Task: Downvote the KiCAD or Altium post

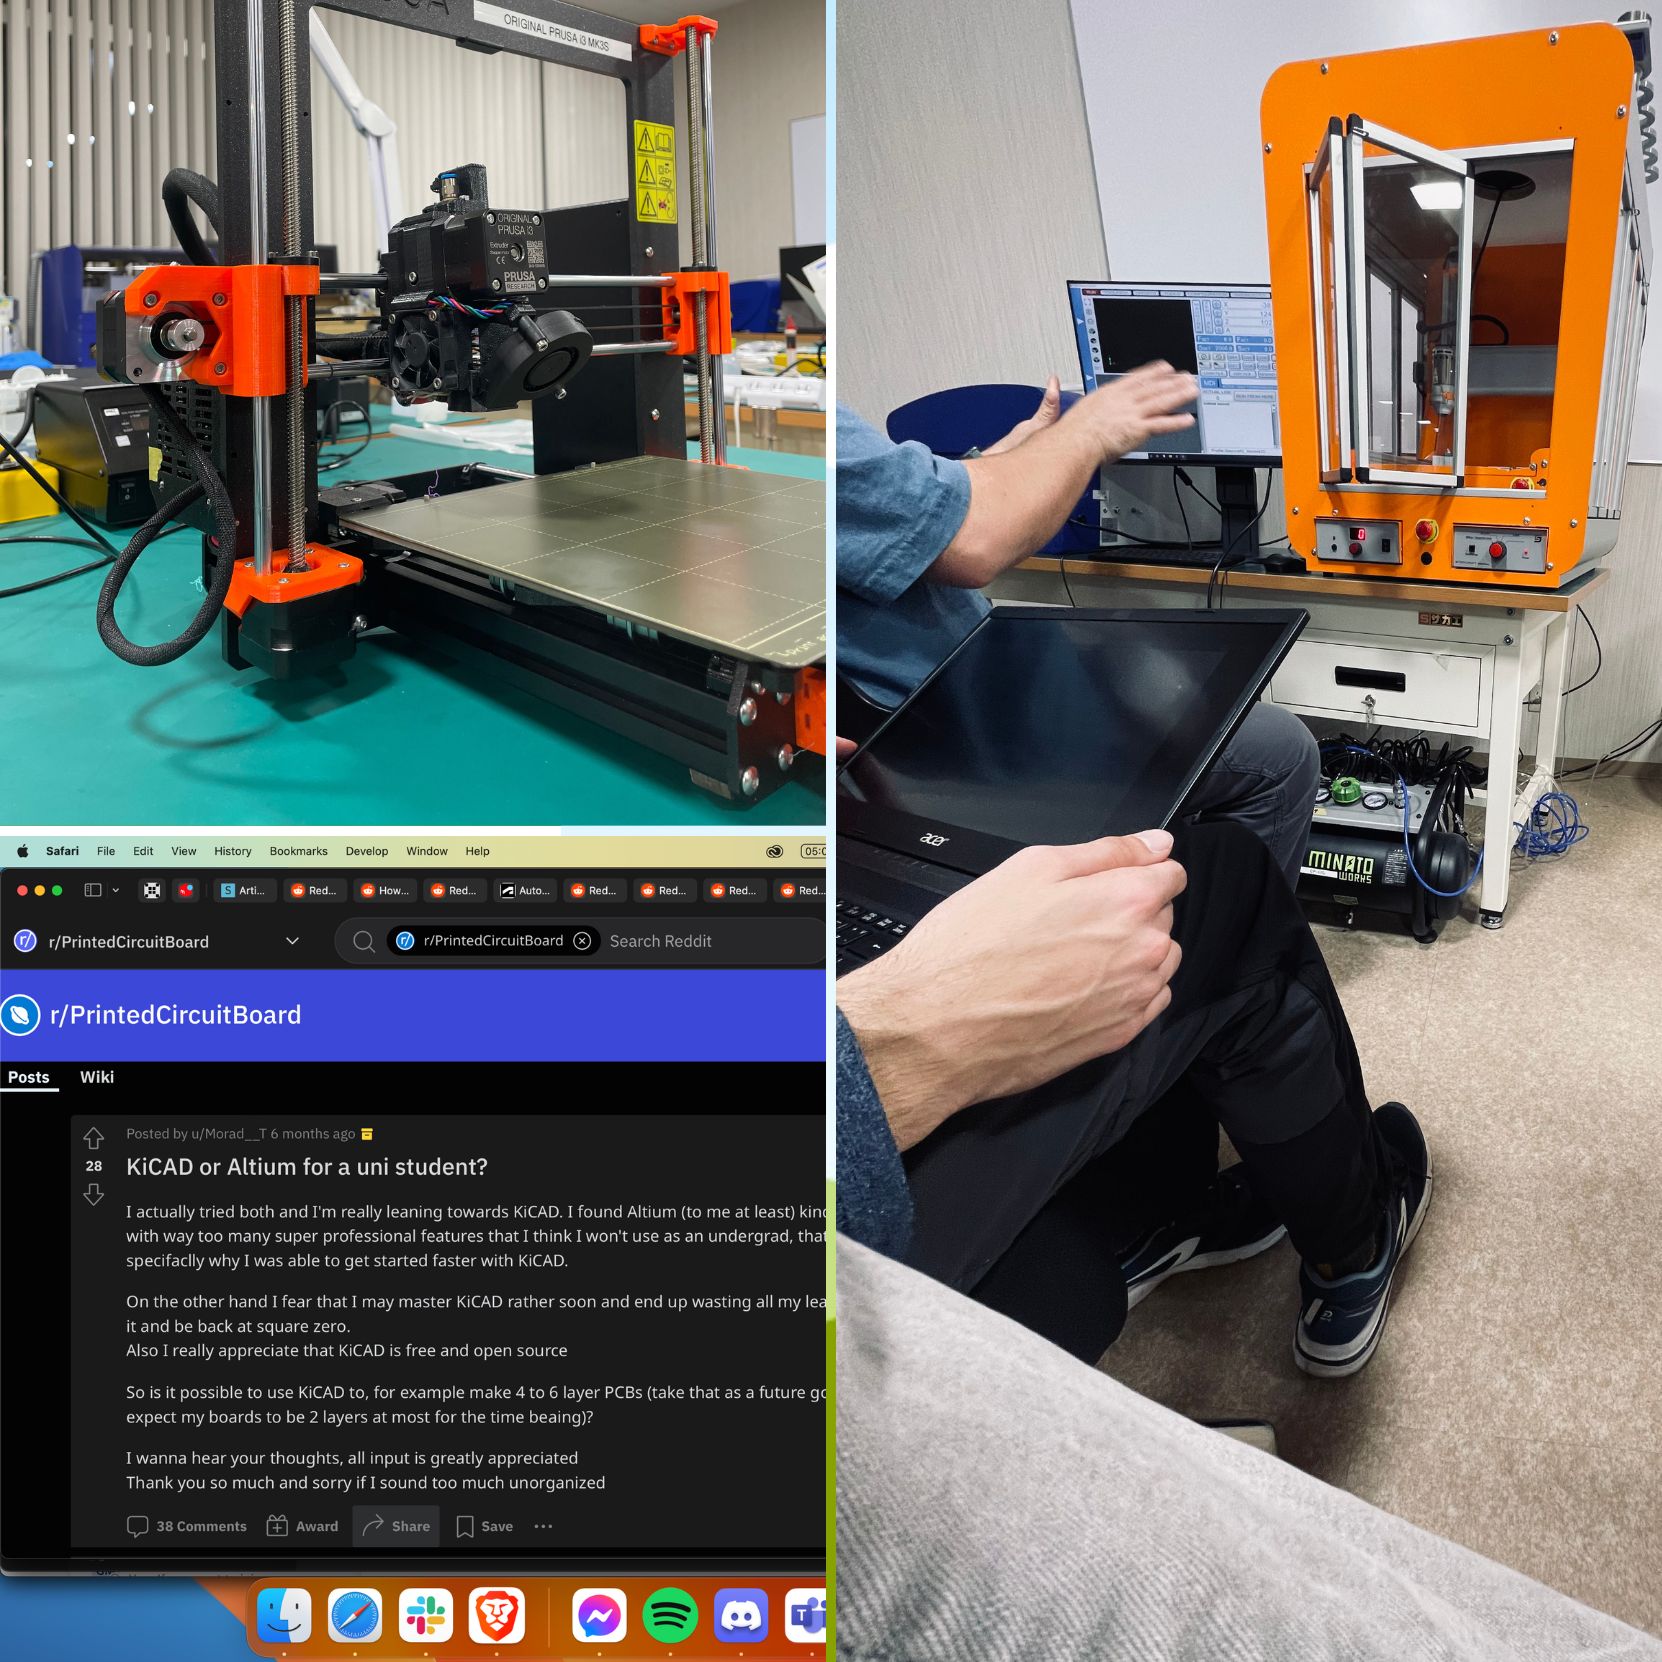Action: 93,1195
